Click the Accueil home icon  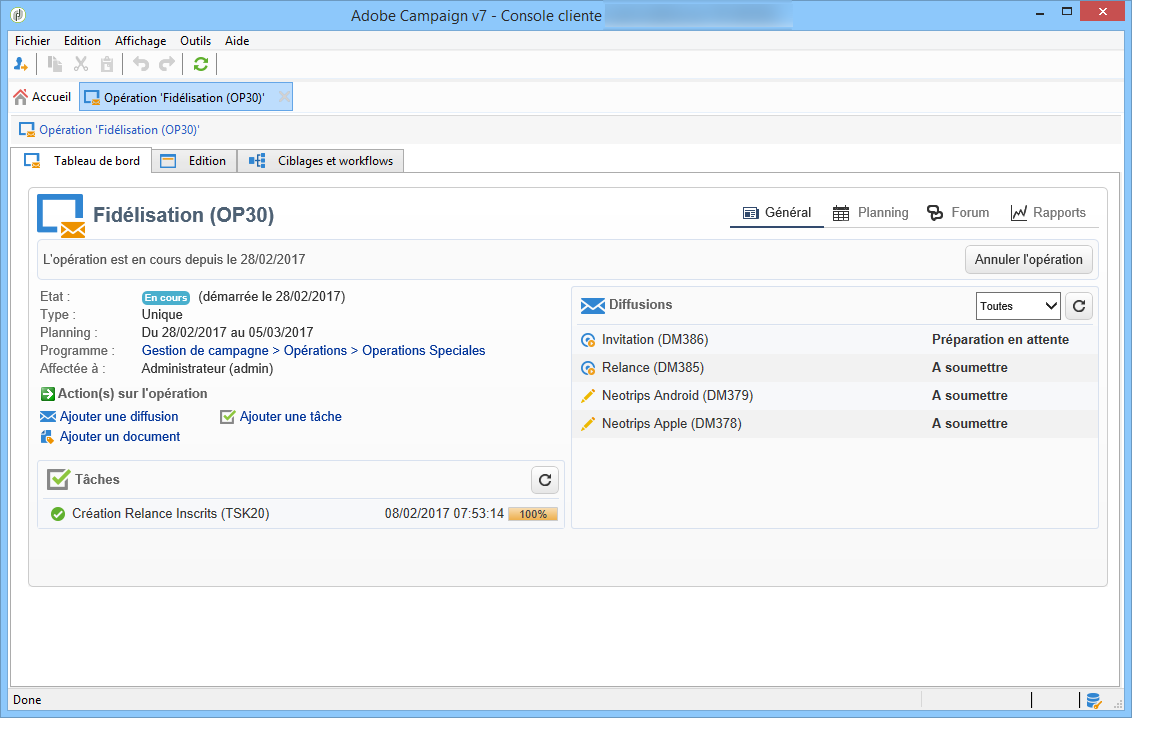[21, 97]
